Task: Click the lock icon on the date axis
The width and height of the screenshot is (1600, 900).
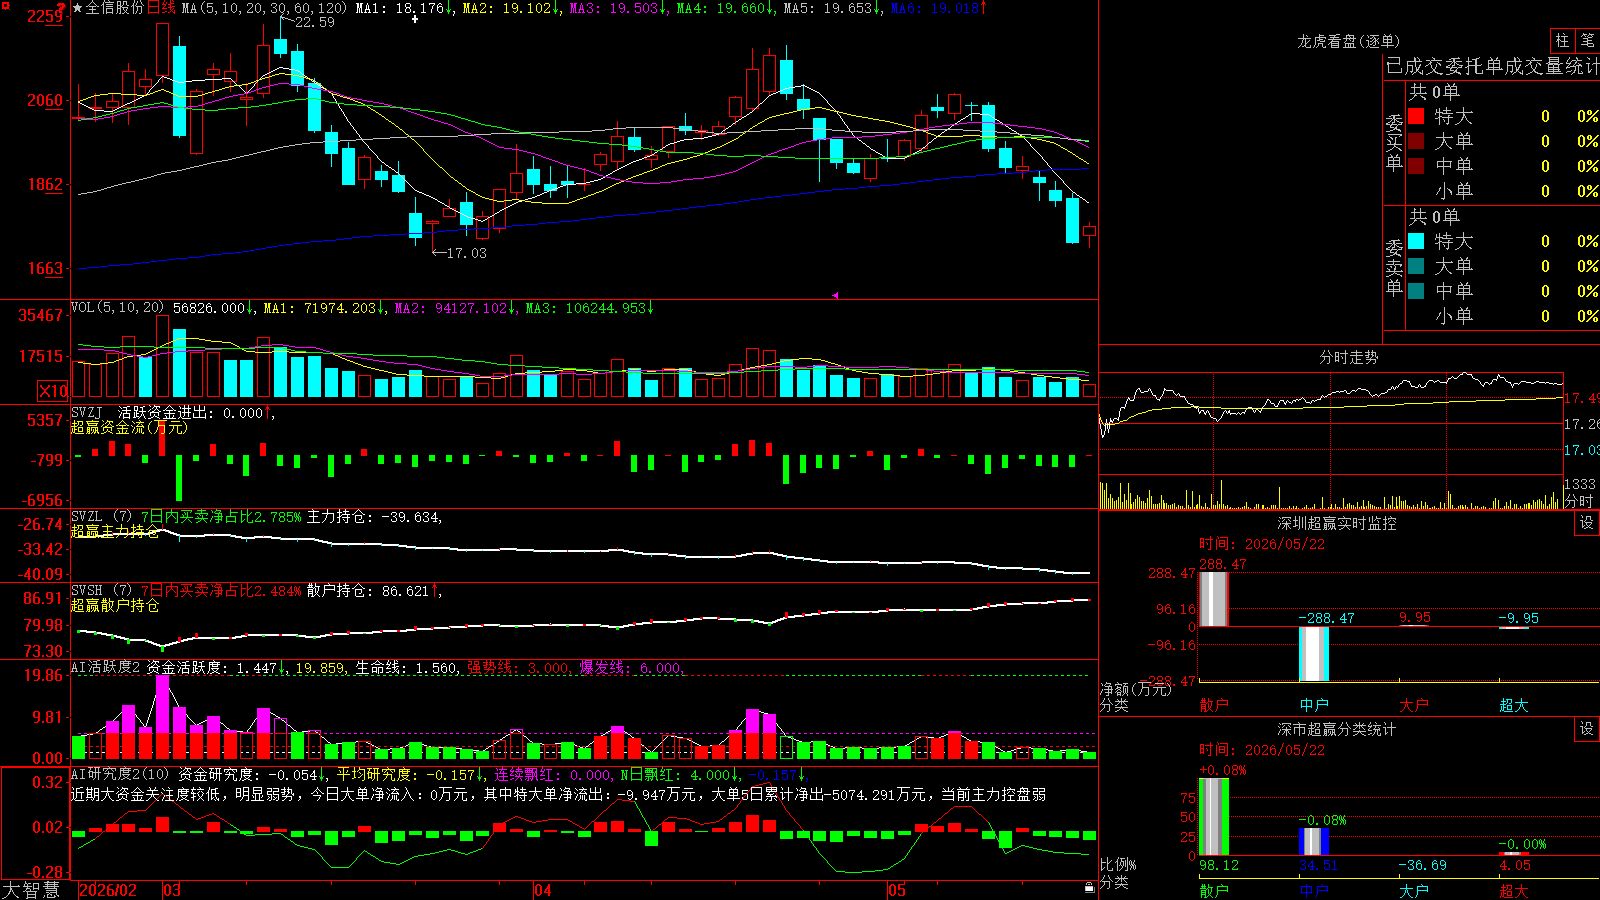Action: (1089, 888)
